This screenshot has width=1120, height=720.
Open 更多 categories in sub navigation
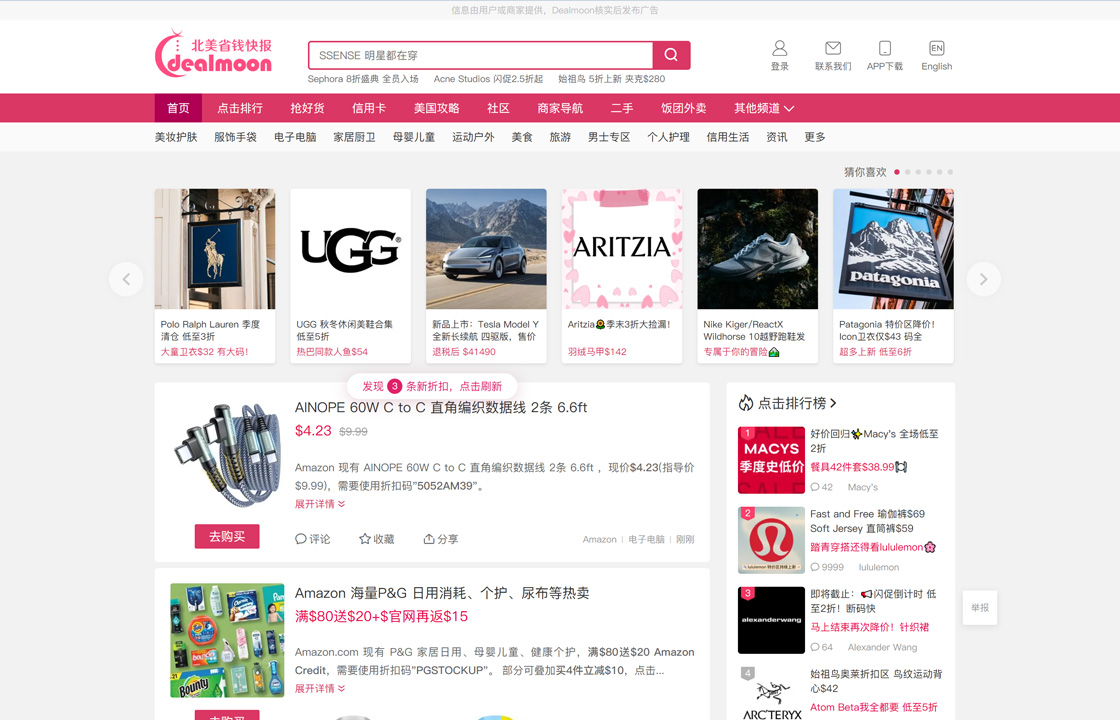point(815,137)
